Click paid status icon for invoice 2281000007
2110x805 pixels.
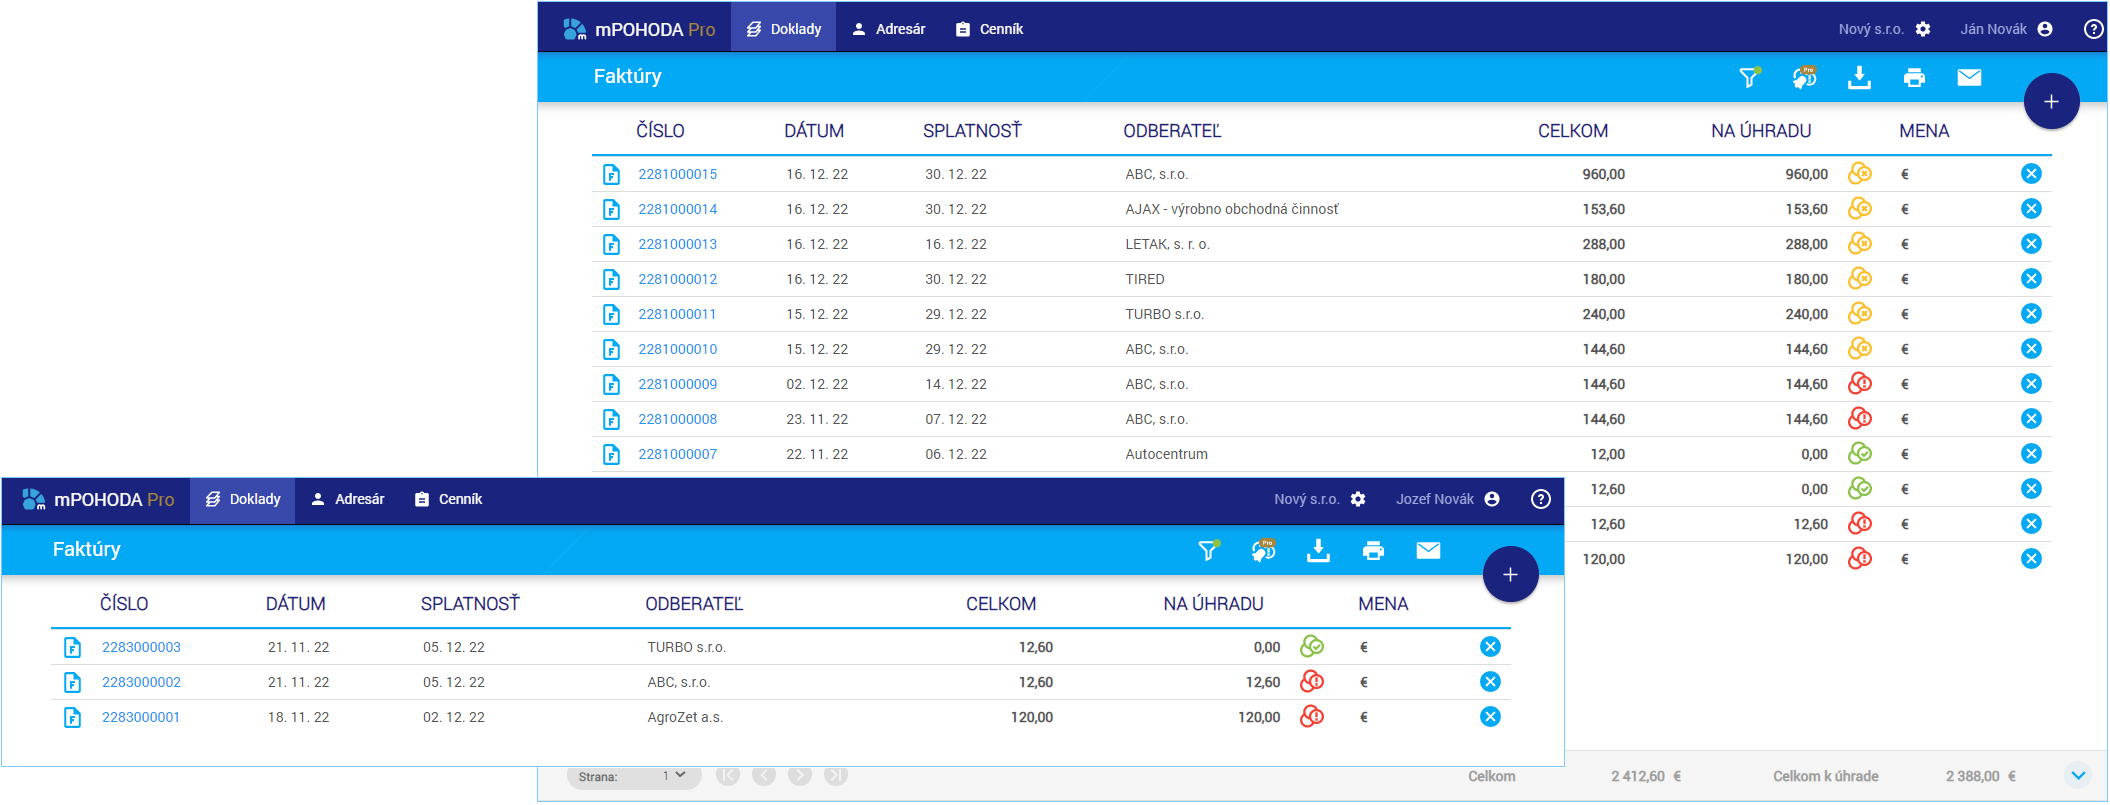pos(1860,453)
